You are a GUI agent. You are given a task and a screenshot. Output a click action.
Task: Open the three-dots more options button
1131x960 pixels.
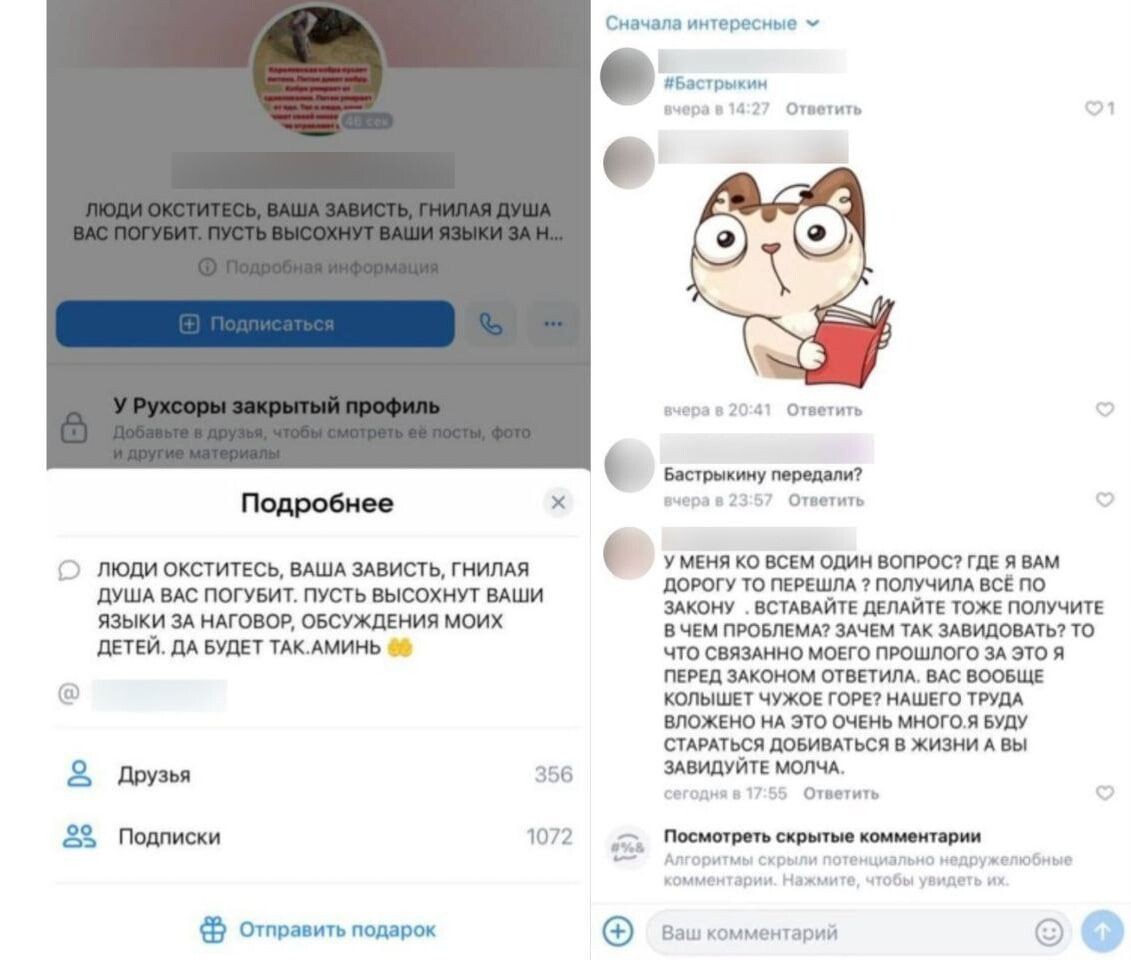pos(553,324)
